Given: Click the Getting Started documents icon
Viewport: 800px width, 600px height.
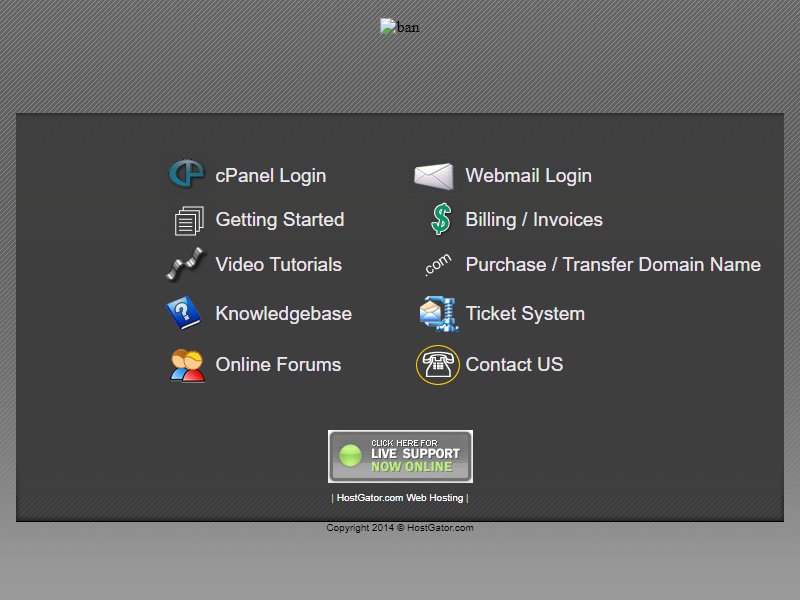Looking at the screenshot, I should point(189,220).
